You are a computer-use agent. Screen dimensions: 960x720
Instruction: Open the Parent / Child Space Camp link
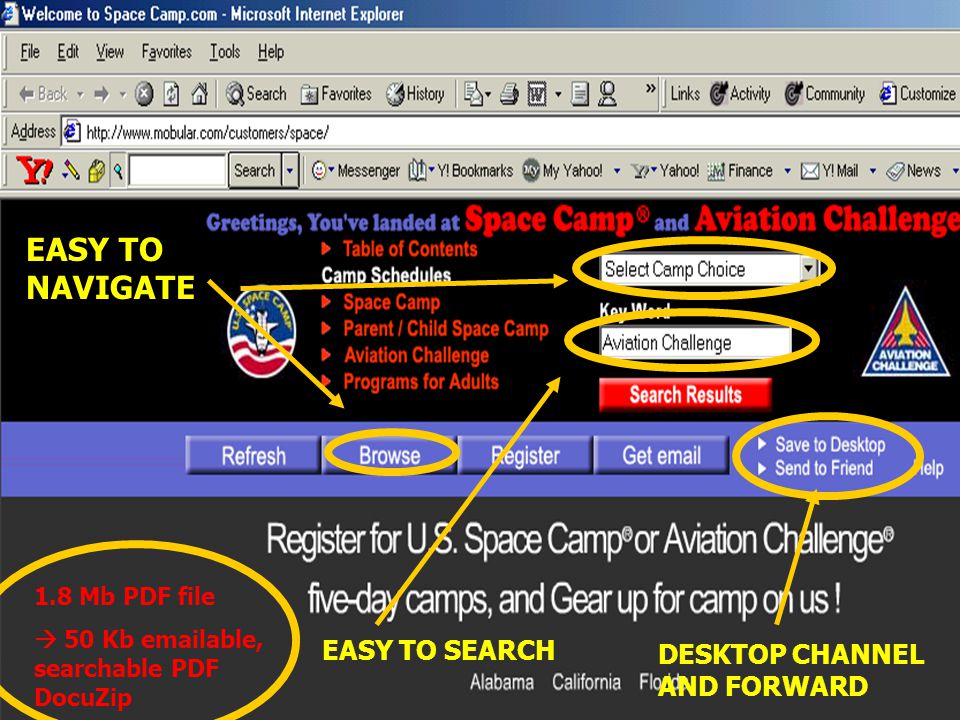coord(446,329)
